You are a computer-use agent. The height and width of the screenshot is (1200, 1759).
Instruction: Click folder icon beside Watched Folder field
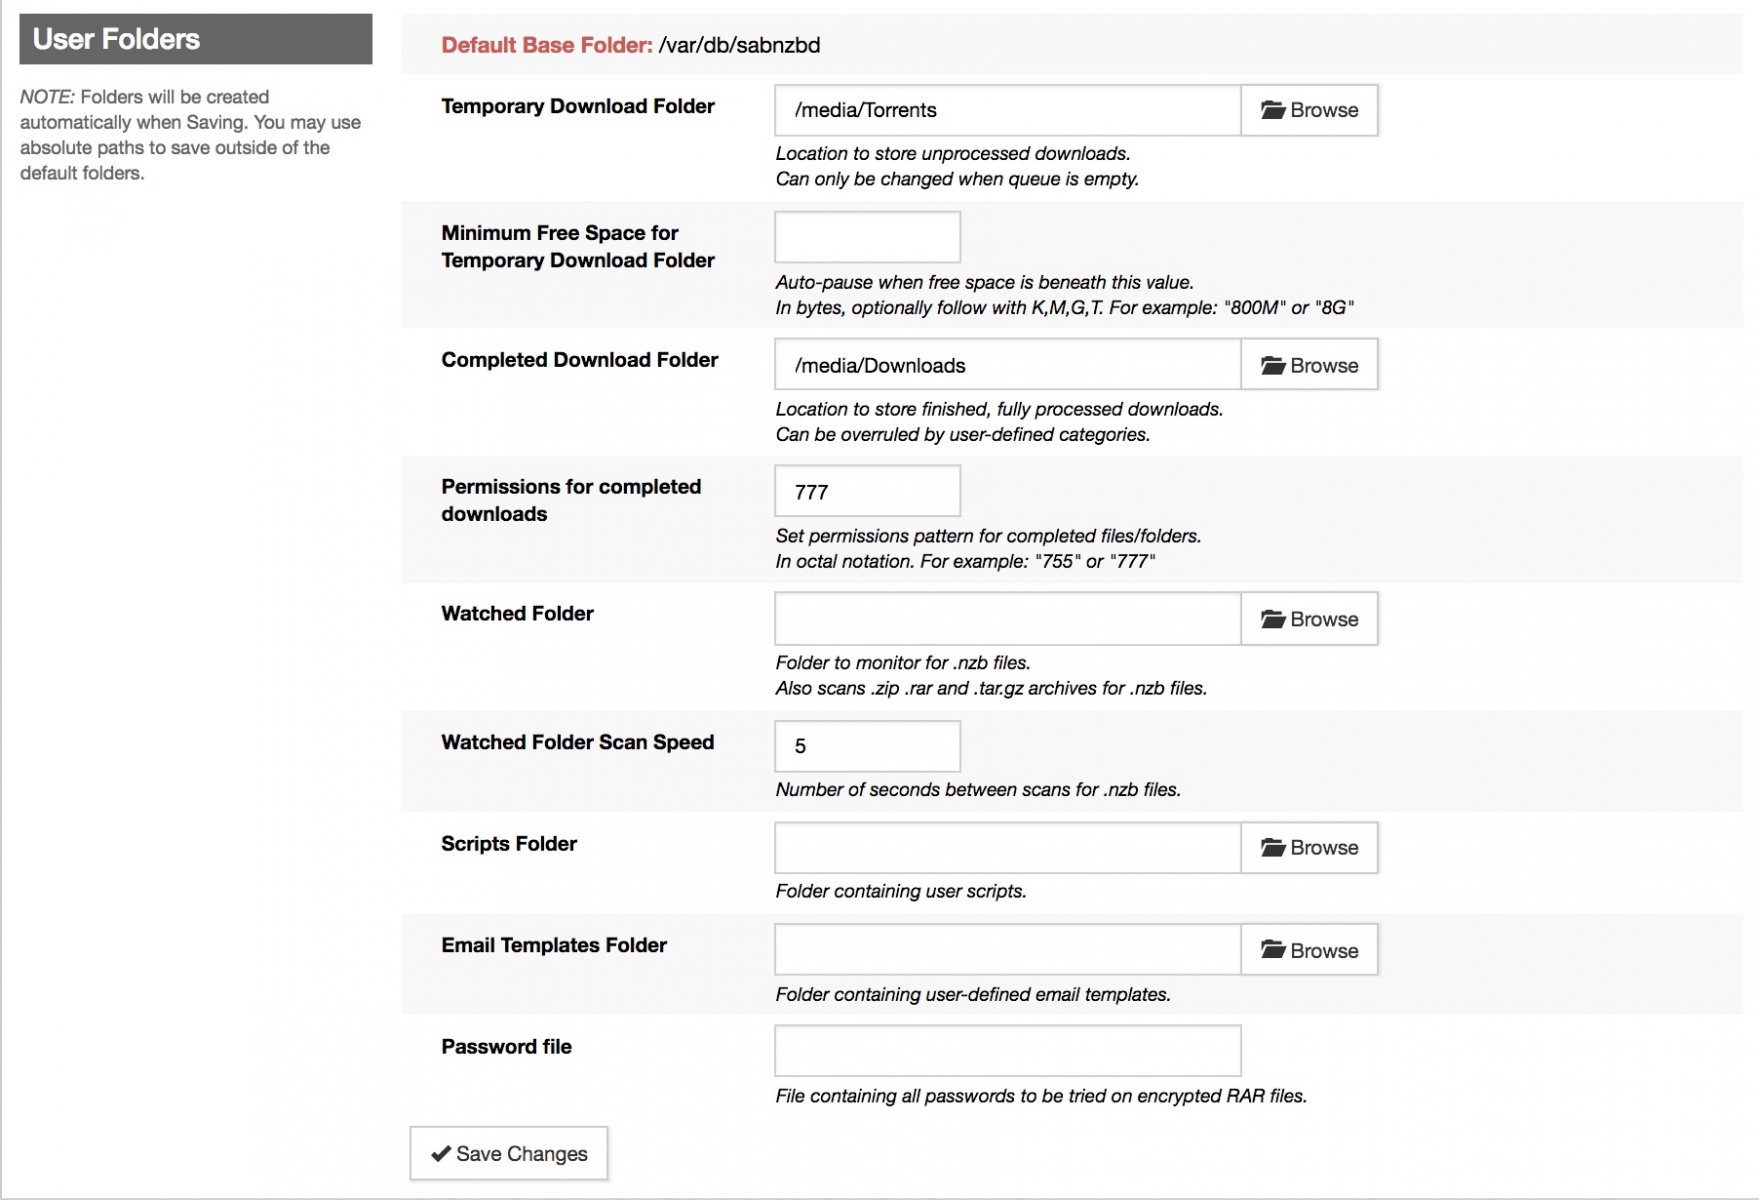pos(1272,620)
